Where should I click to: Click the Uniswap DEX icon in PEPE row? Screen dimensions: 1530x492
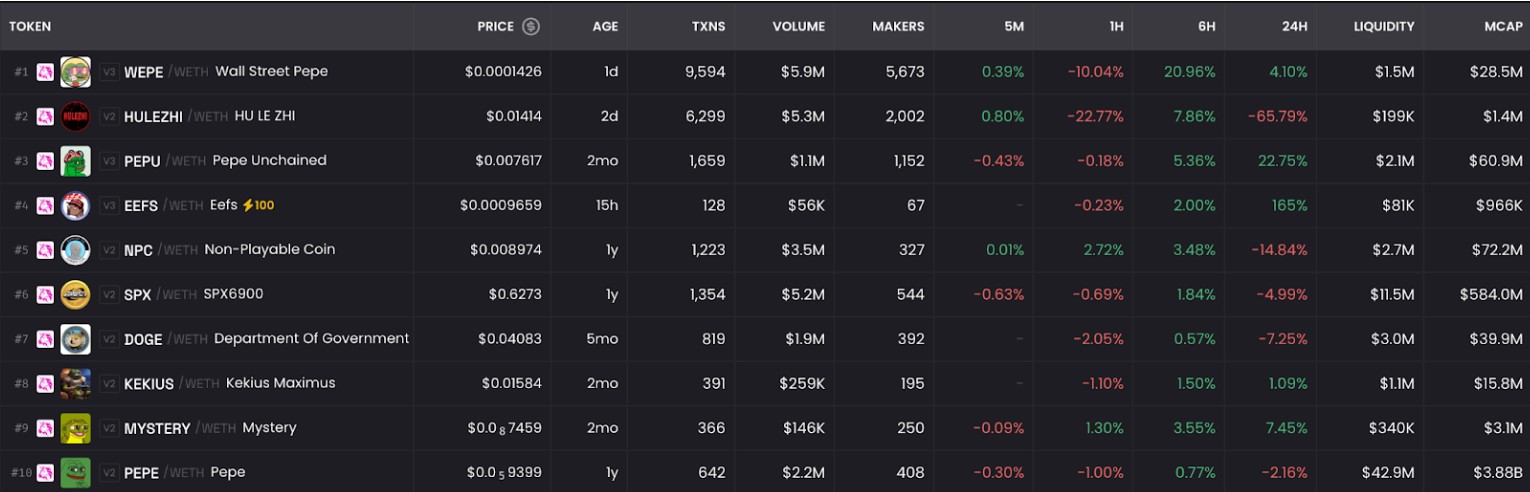[x=45, y=473]
